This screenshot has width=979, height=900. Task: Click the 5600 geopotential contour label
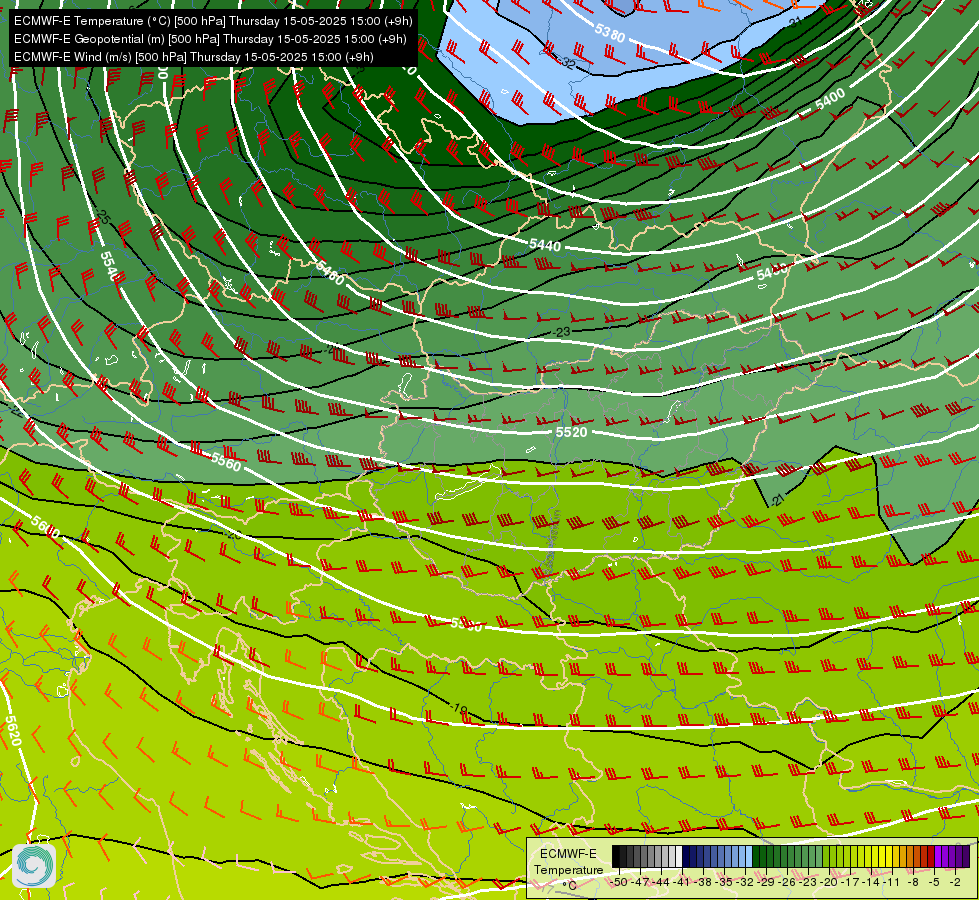[44, 528]
